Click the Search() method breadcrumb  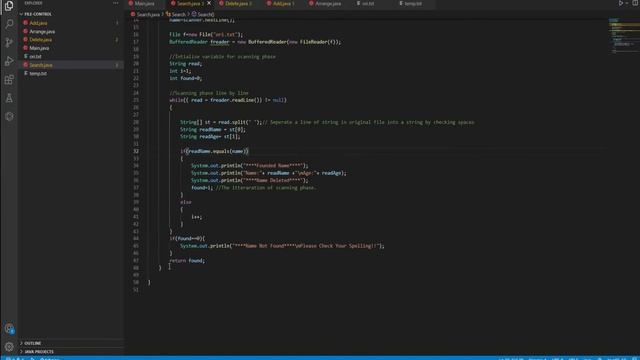(x=205, y=14)
